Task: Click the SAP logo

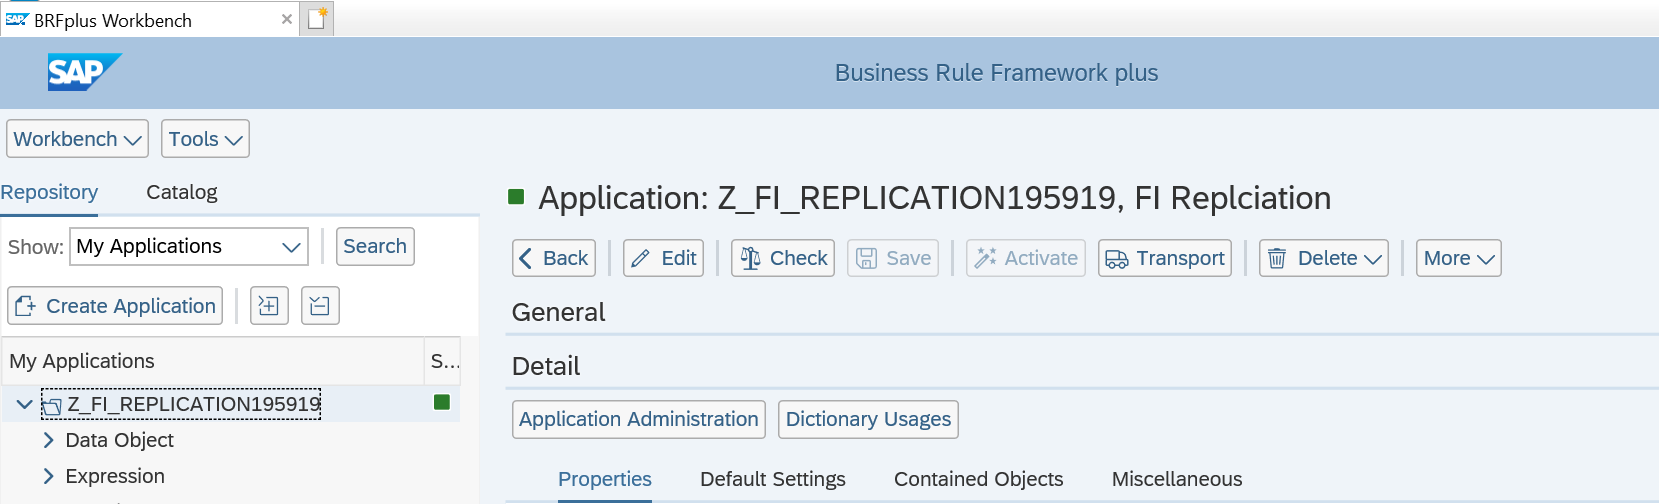Action: 84,72
